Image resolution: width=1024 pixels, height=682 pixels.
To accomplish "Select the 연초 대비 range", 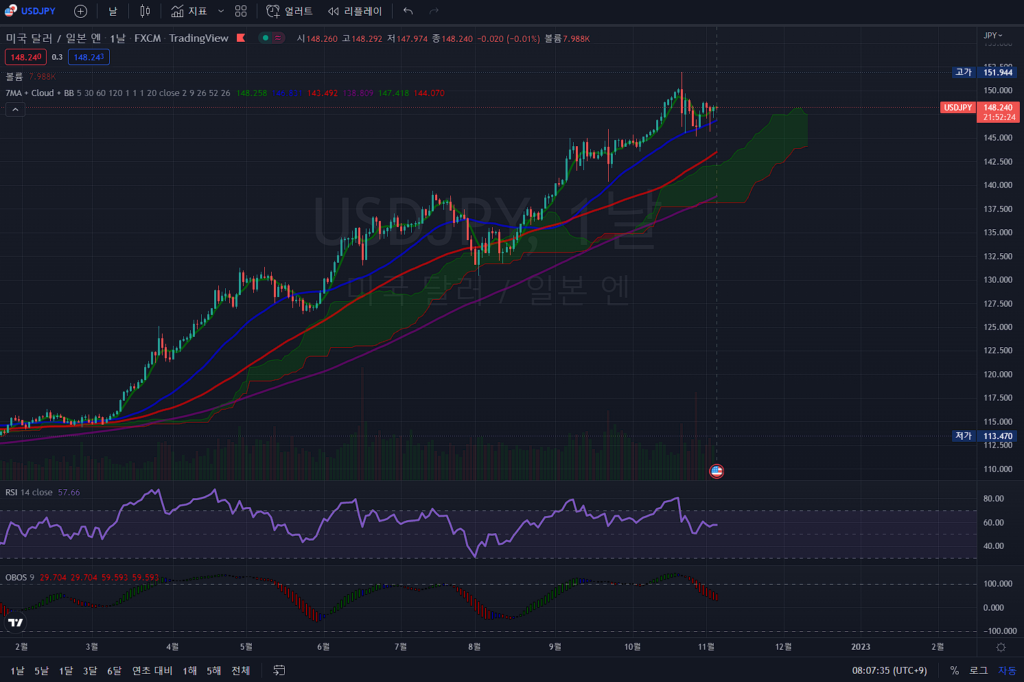I will pyautogui.click(x=152, y=670).
